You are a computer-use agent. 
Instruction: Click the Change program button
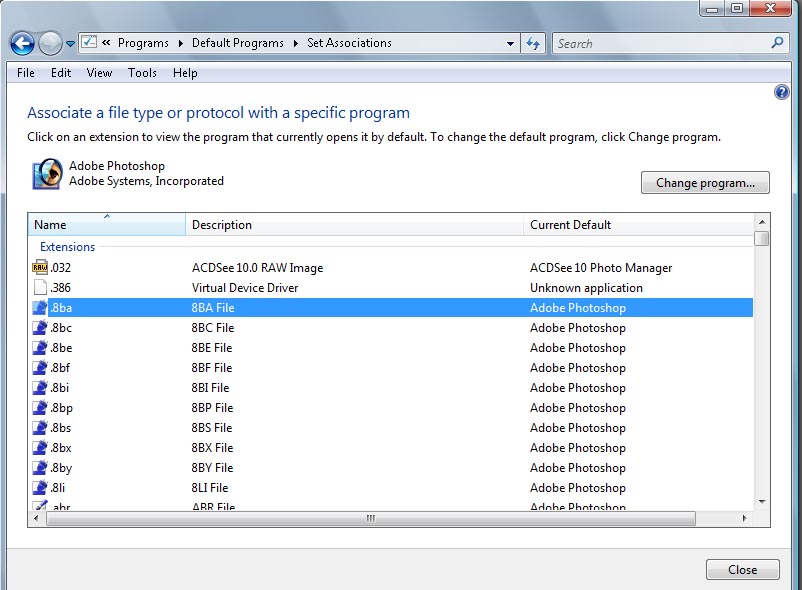(705, 183)
